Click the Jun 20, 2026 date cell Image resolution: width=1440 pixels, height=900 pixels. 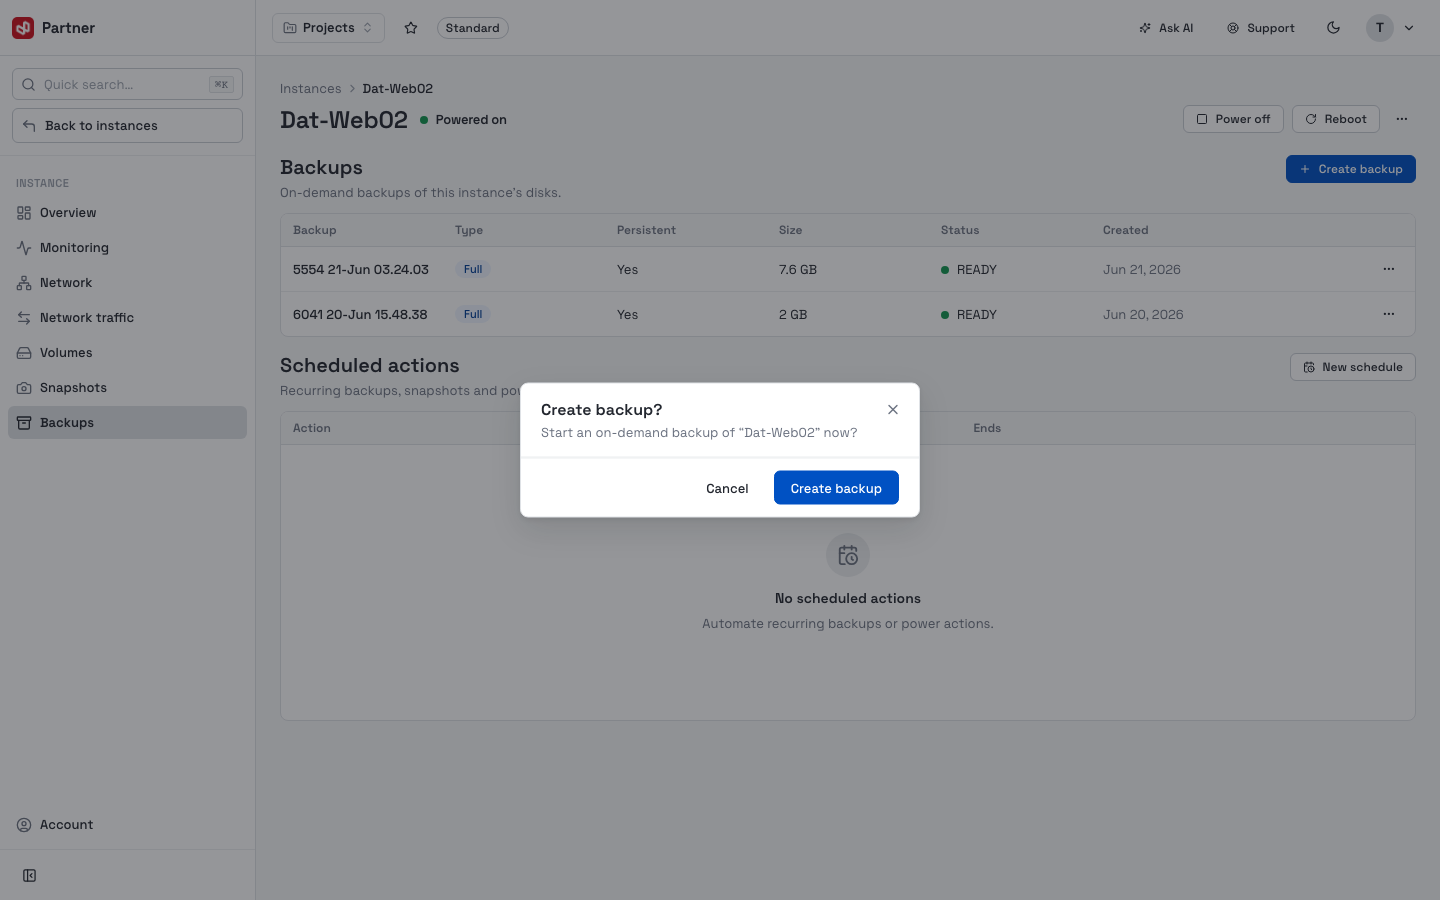click(x=1143, y=315)
